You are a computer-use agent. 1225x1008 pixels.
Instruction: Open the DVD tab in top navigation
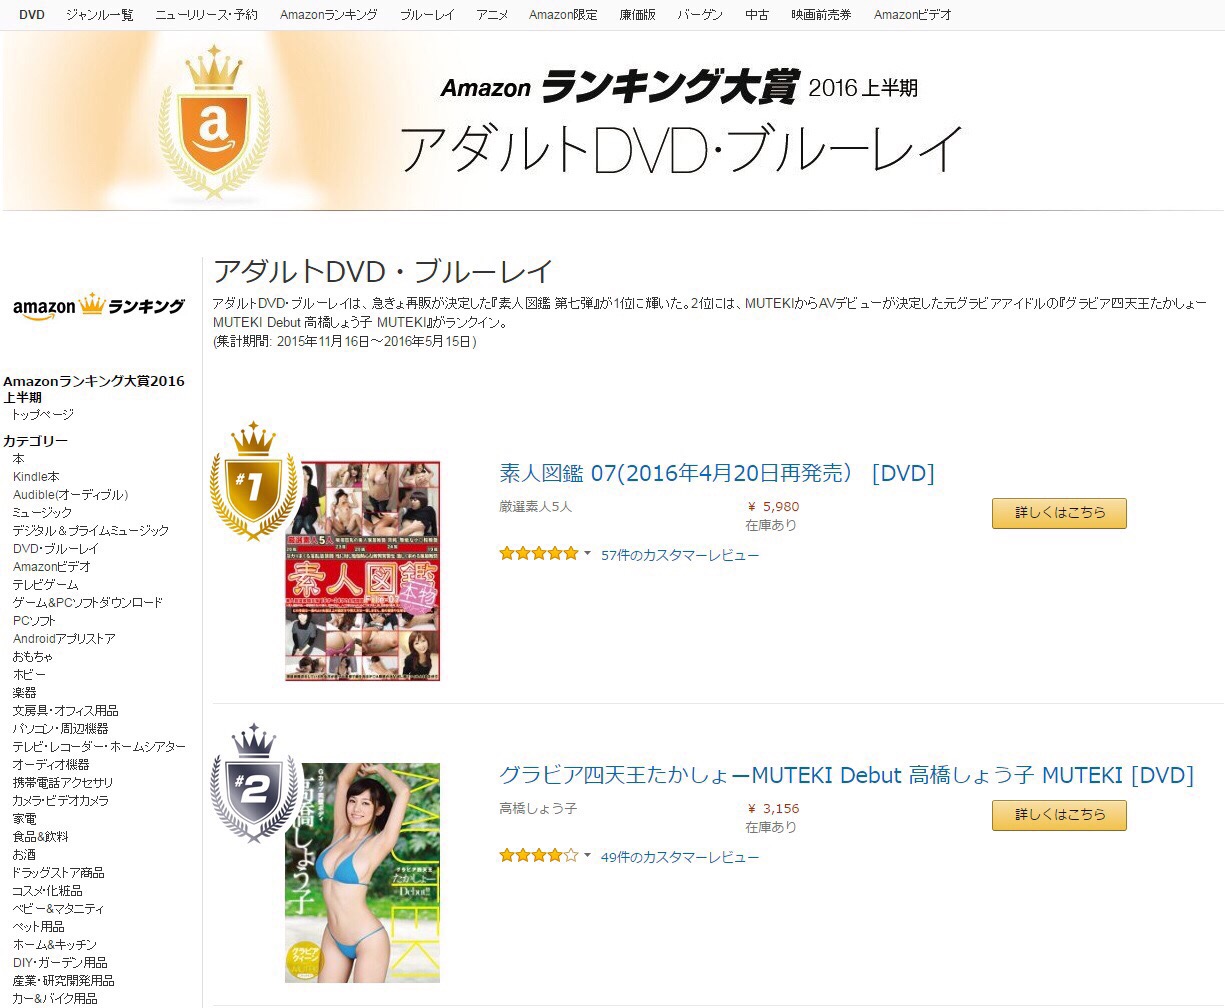32,15
